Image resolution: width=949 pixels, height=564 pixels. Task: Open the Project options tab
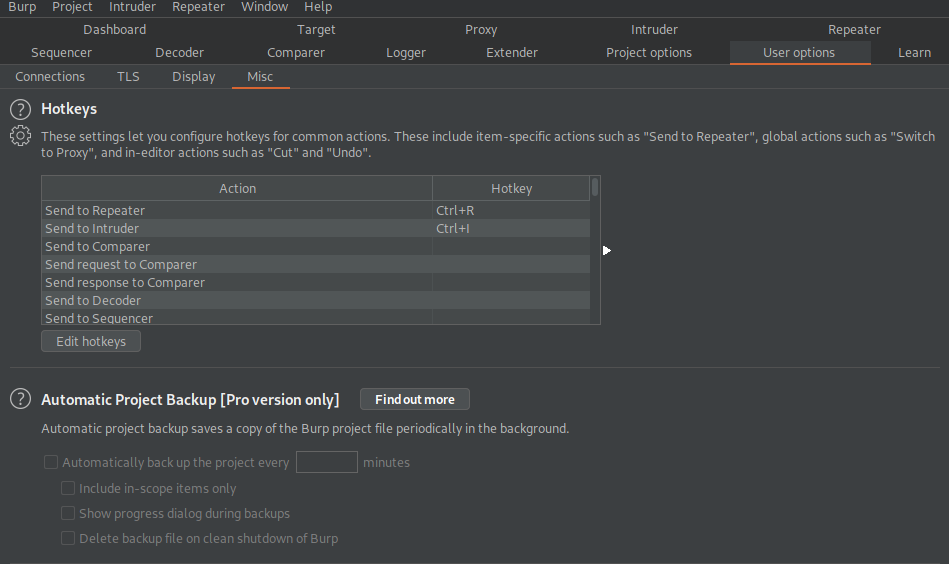(648, 53)
